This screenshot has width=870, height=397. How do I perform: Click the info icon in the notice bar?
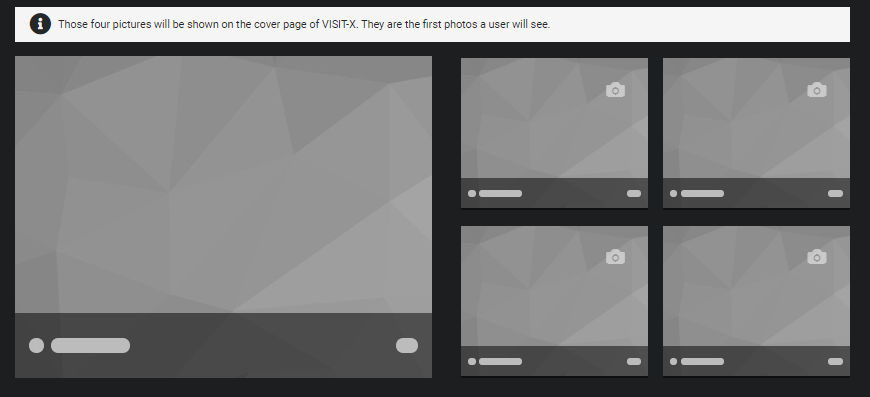tap(40, 24)
